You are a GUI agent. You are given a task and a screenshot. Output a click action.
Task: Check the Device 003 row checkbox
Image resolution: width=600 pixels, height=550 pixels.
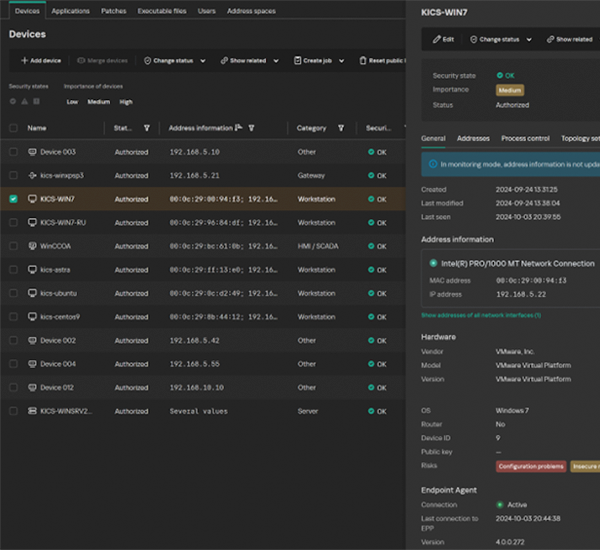[13, 152]
